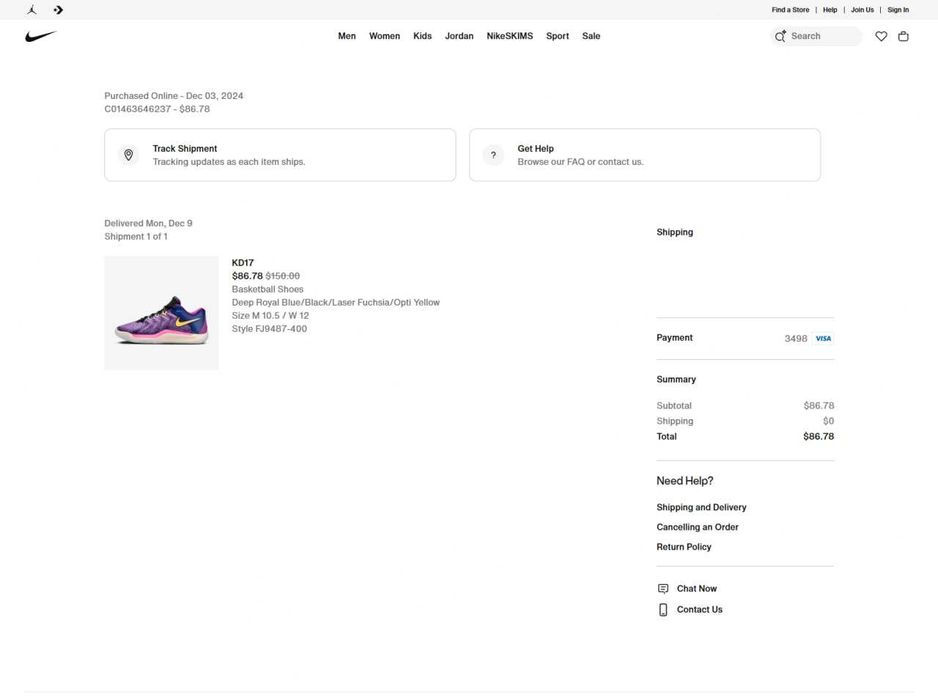Click Contact Us text link
The width and height of the screenshot is (938, 700).
coord(700,610)
